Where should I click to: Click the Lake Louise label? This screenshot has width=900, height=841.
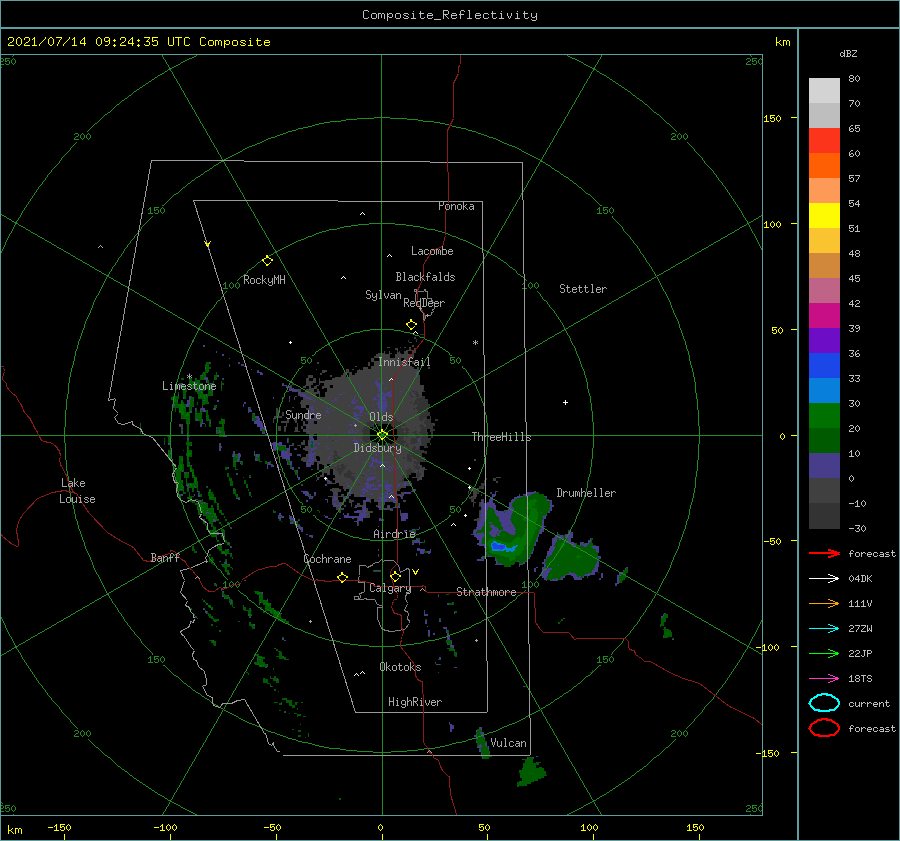tap(77, 491)
